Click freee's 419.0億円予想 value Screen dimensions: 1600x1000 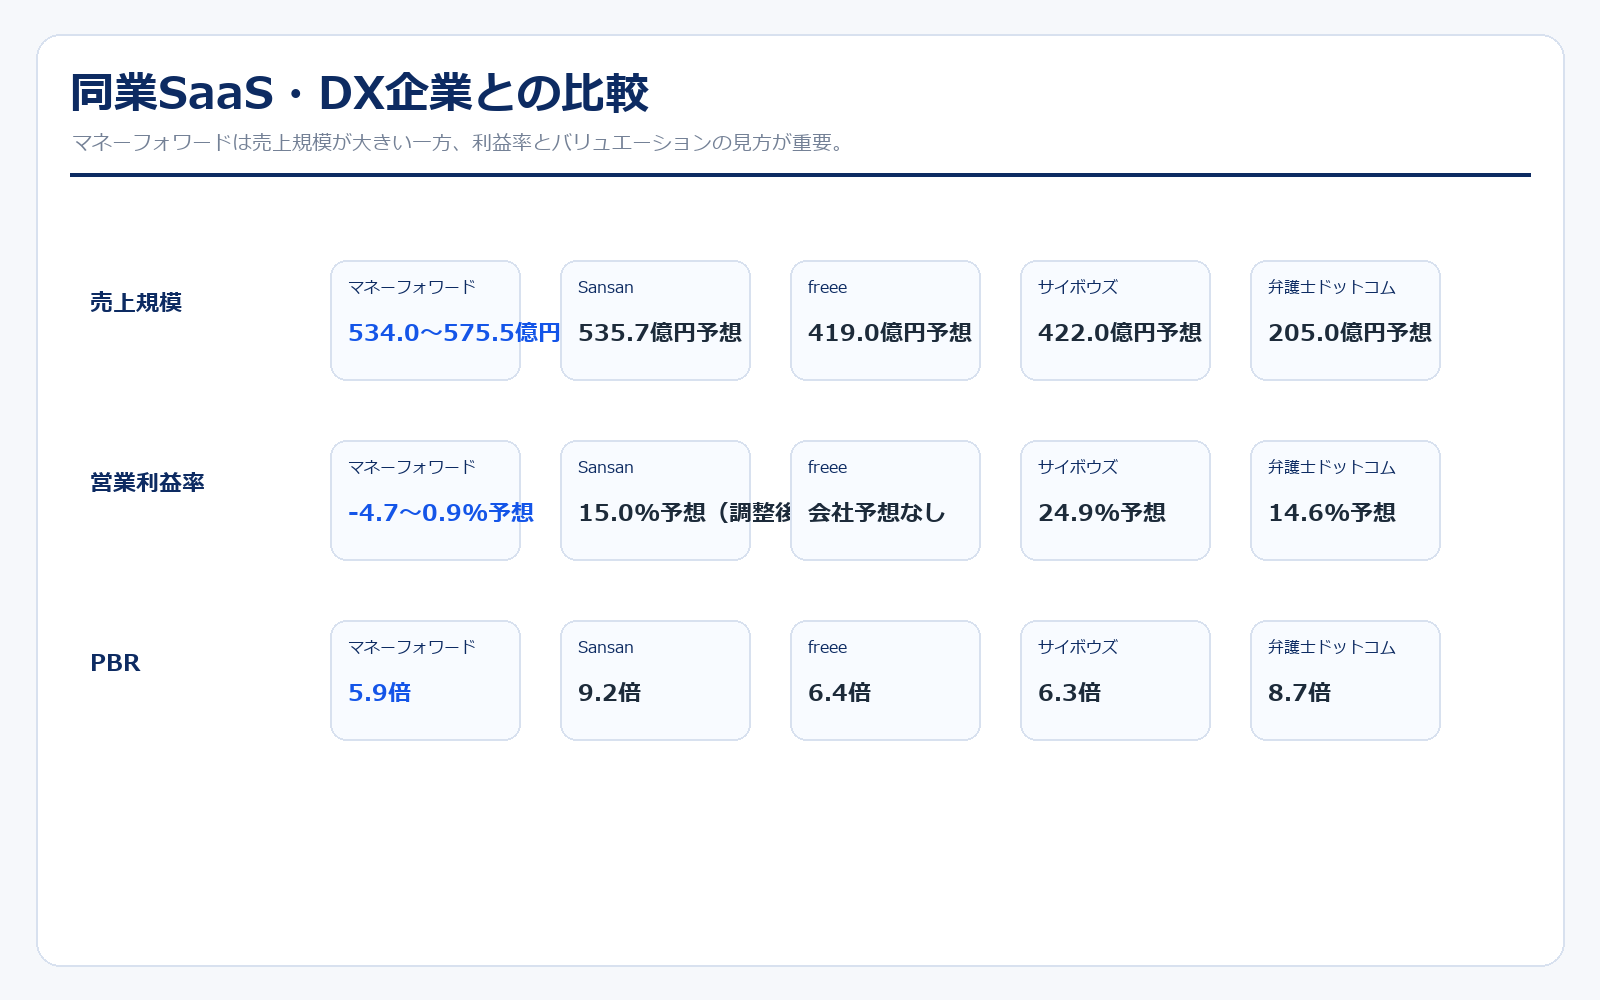click(890, 333)
